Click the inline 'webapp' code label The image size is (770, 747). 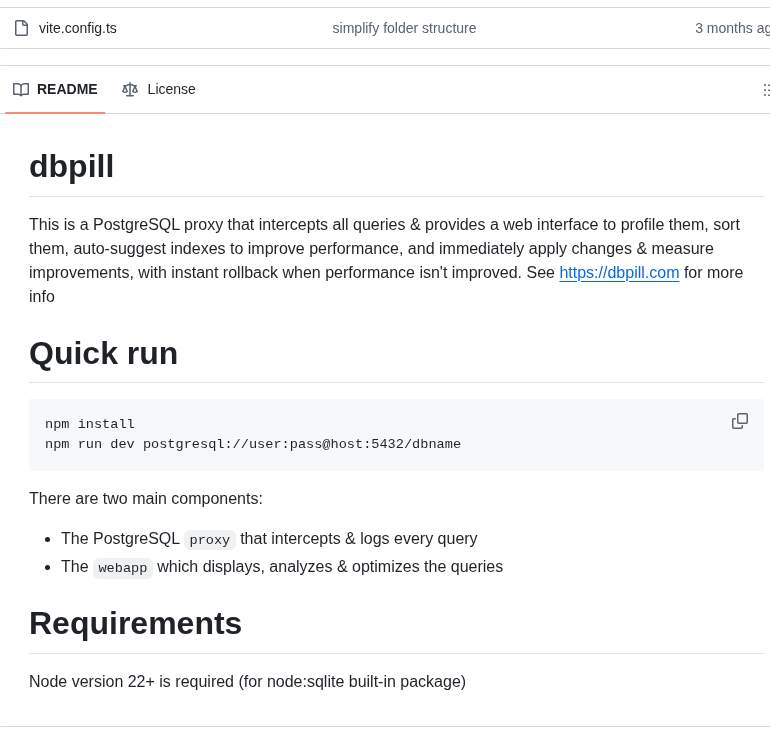click(x=123, y=568)
